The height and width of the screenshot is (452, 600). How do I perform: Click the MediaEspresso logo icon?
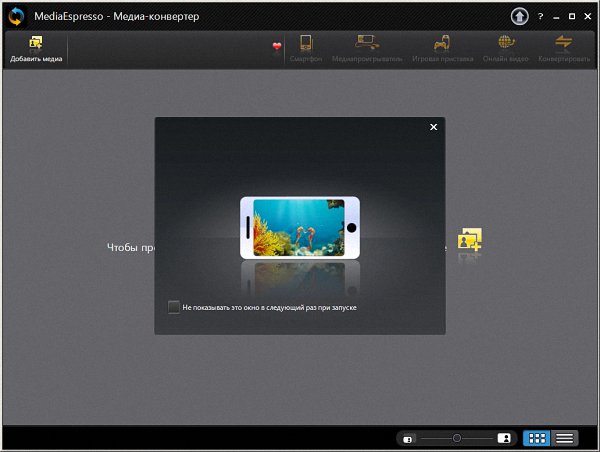point(16,16)
